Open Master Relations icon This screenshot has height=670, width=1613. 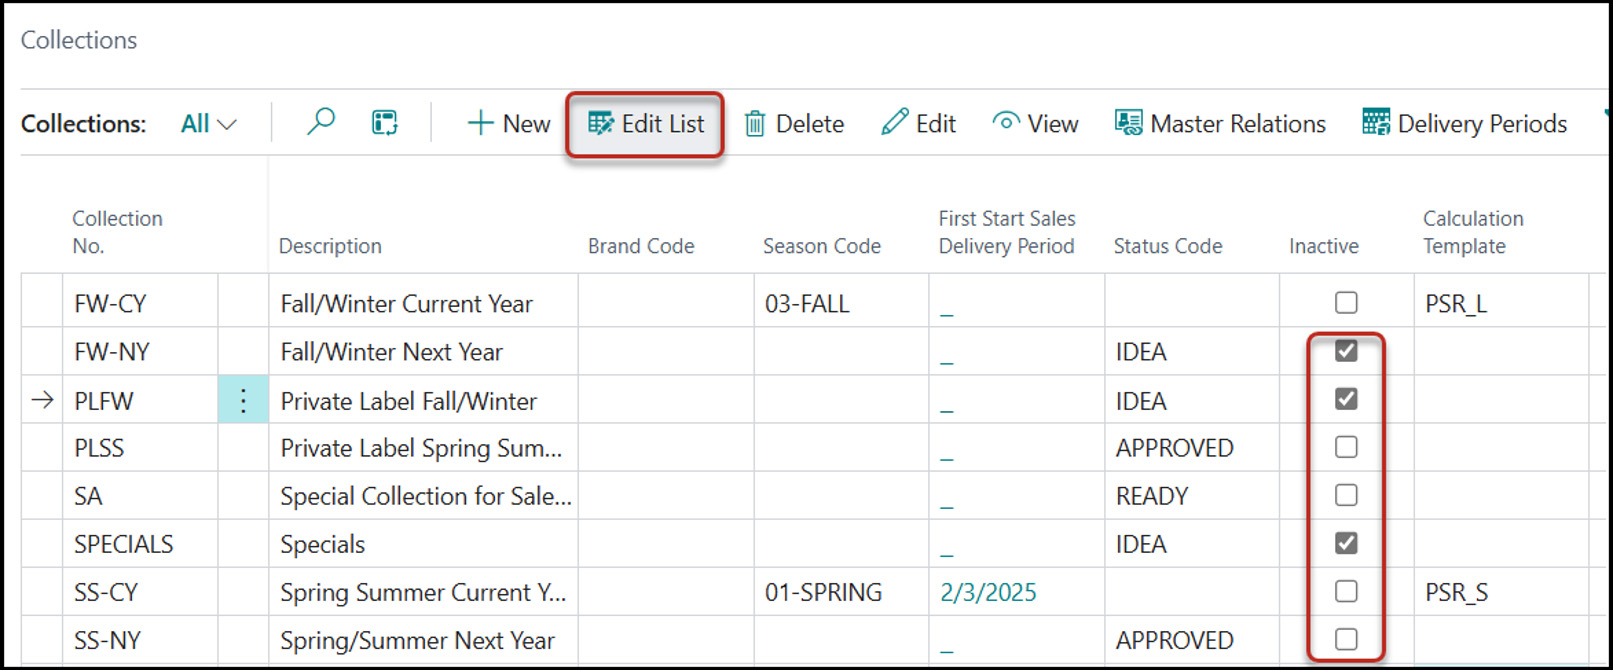coord(1129,123)
